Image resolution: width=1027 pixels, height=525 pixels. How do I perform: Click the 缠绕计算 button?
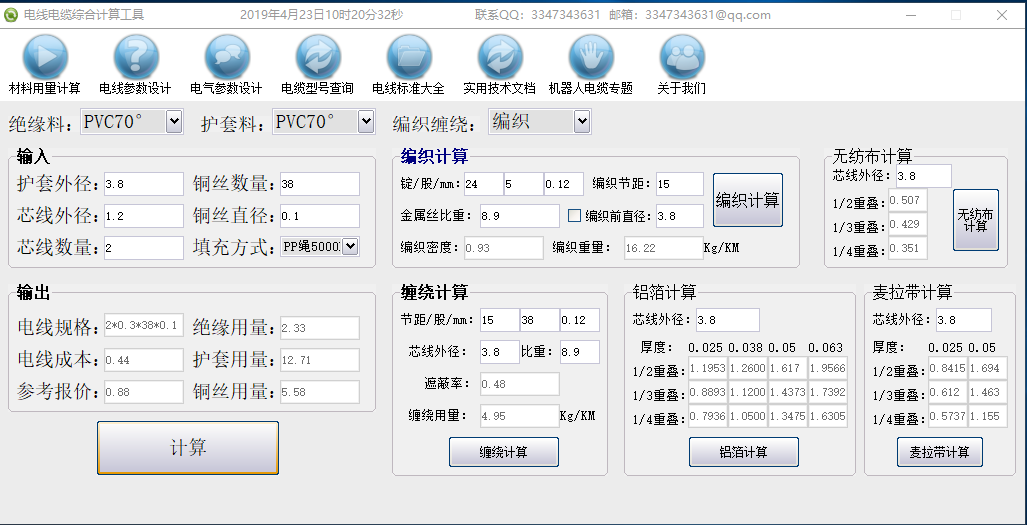pyautogui.click(x=503, y=452)
